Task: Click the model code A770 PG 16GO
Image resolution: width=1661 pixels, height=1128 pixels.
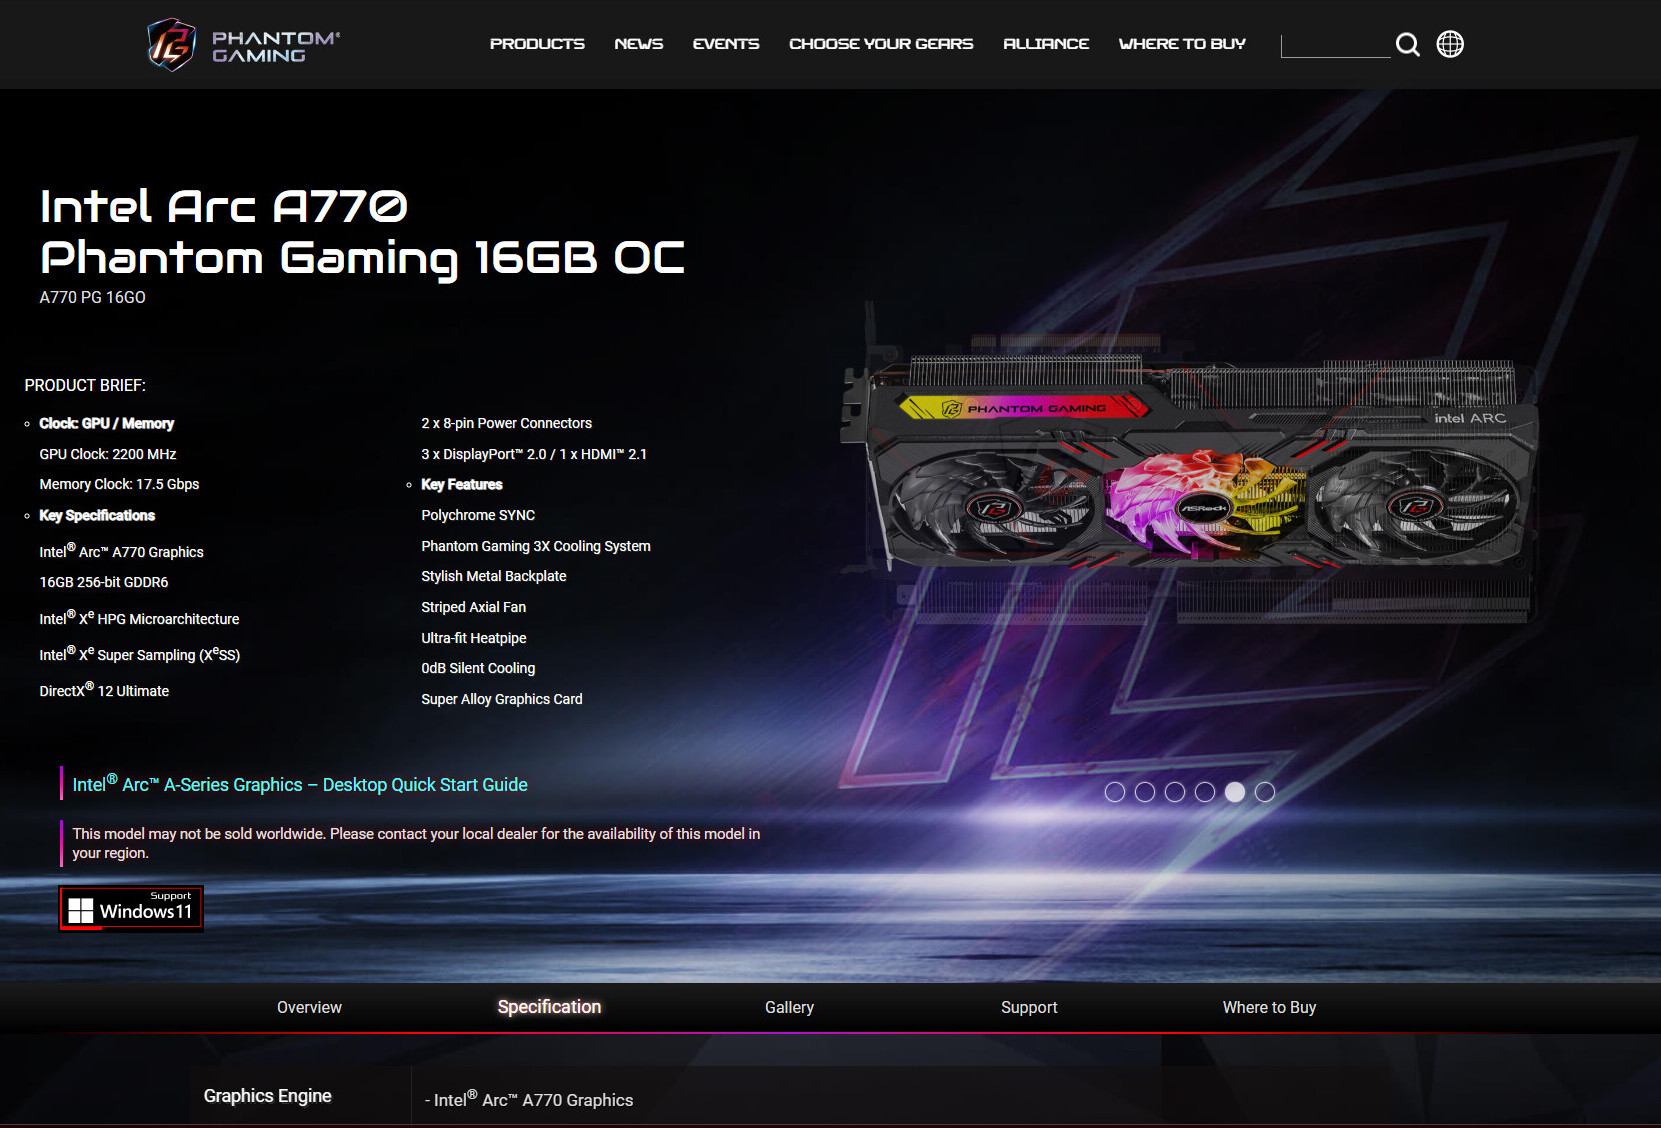Action: [x=92, y=297]
